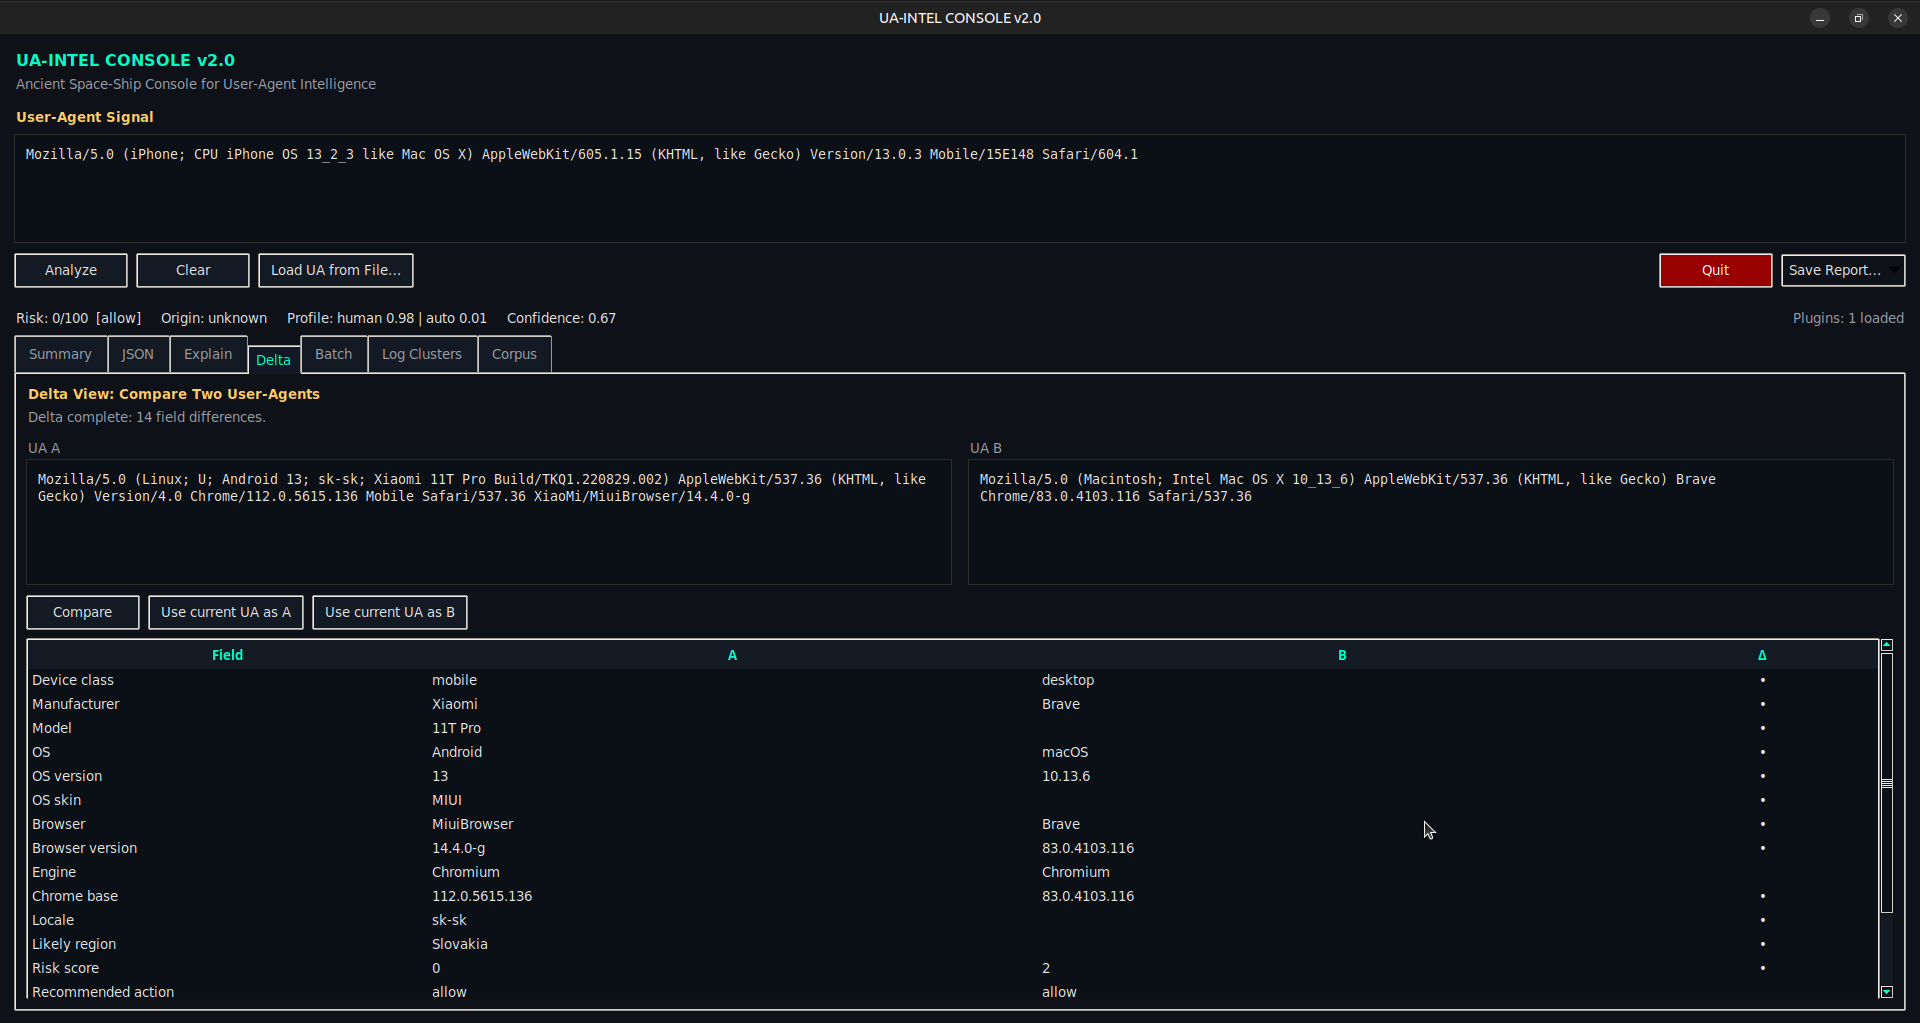
Task: Click the delta table scroll-down arrow
Action: [1887, 992]
